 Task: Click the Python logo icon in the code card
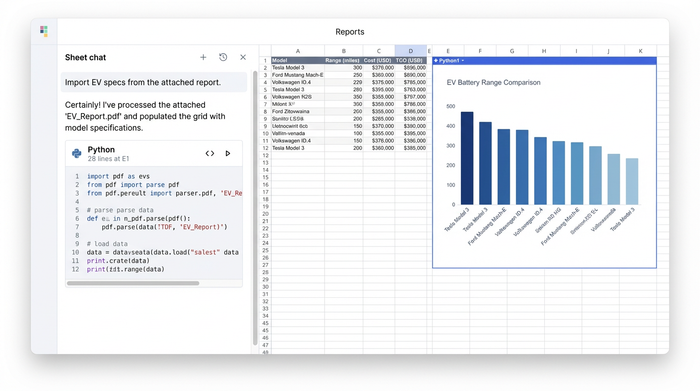pyautogui.click(x=76, y=154)
